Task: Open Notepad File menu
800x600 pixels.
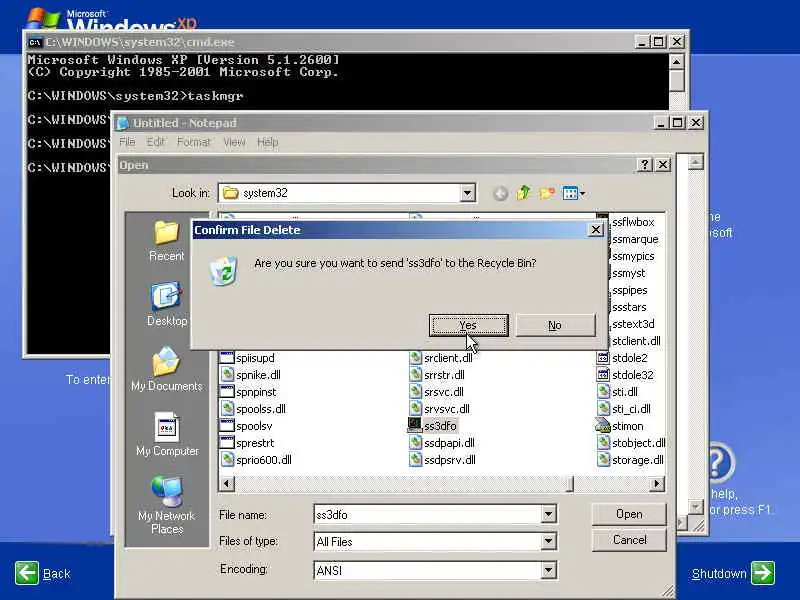Action: tap(128, 142)
